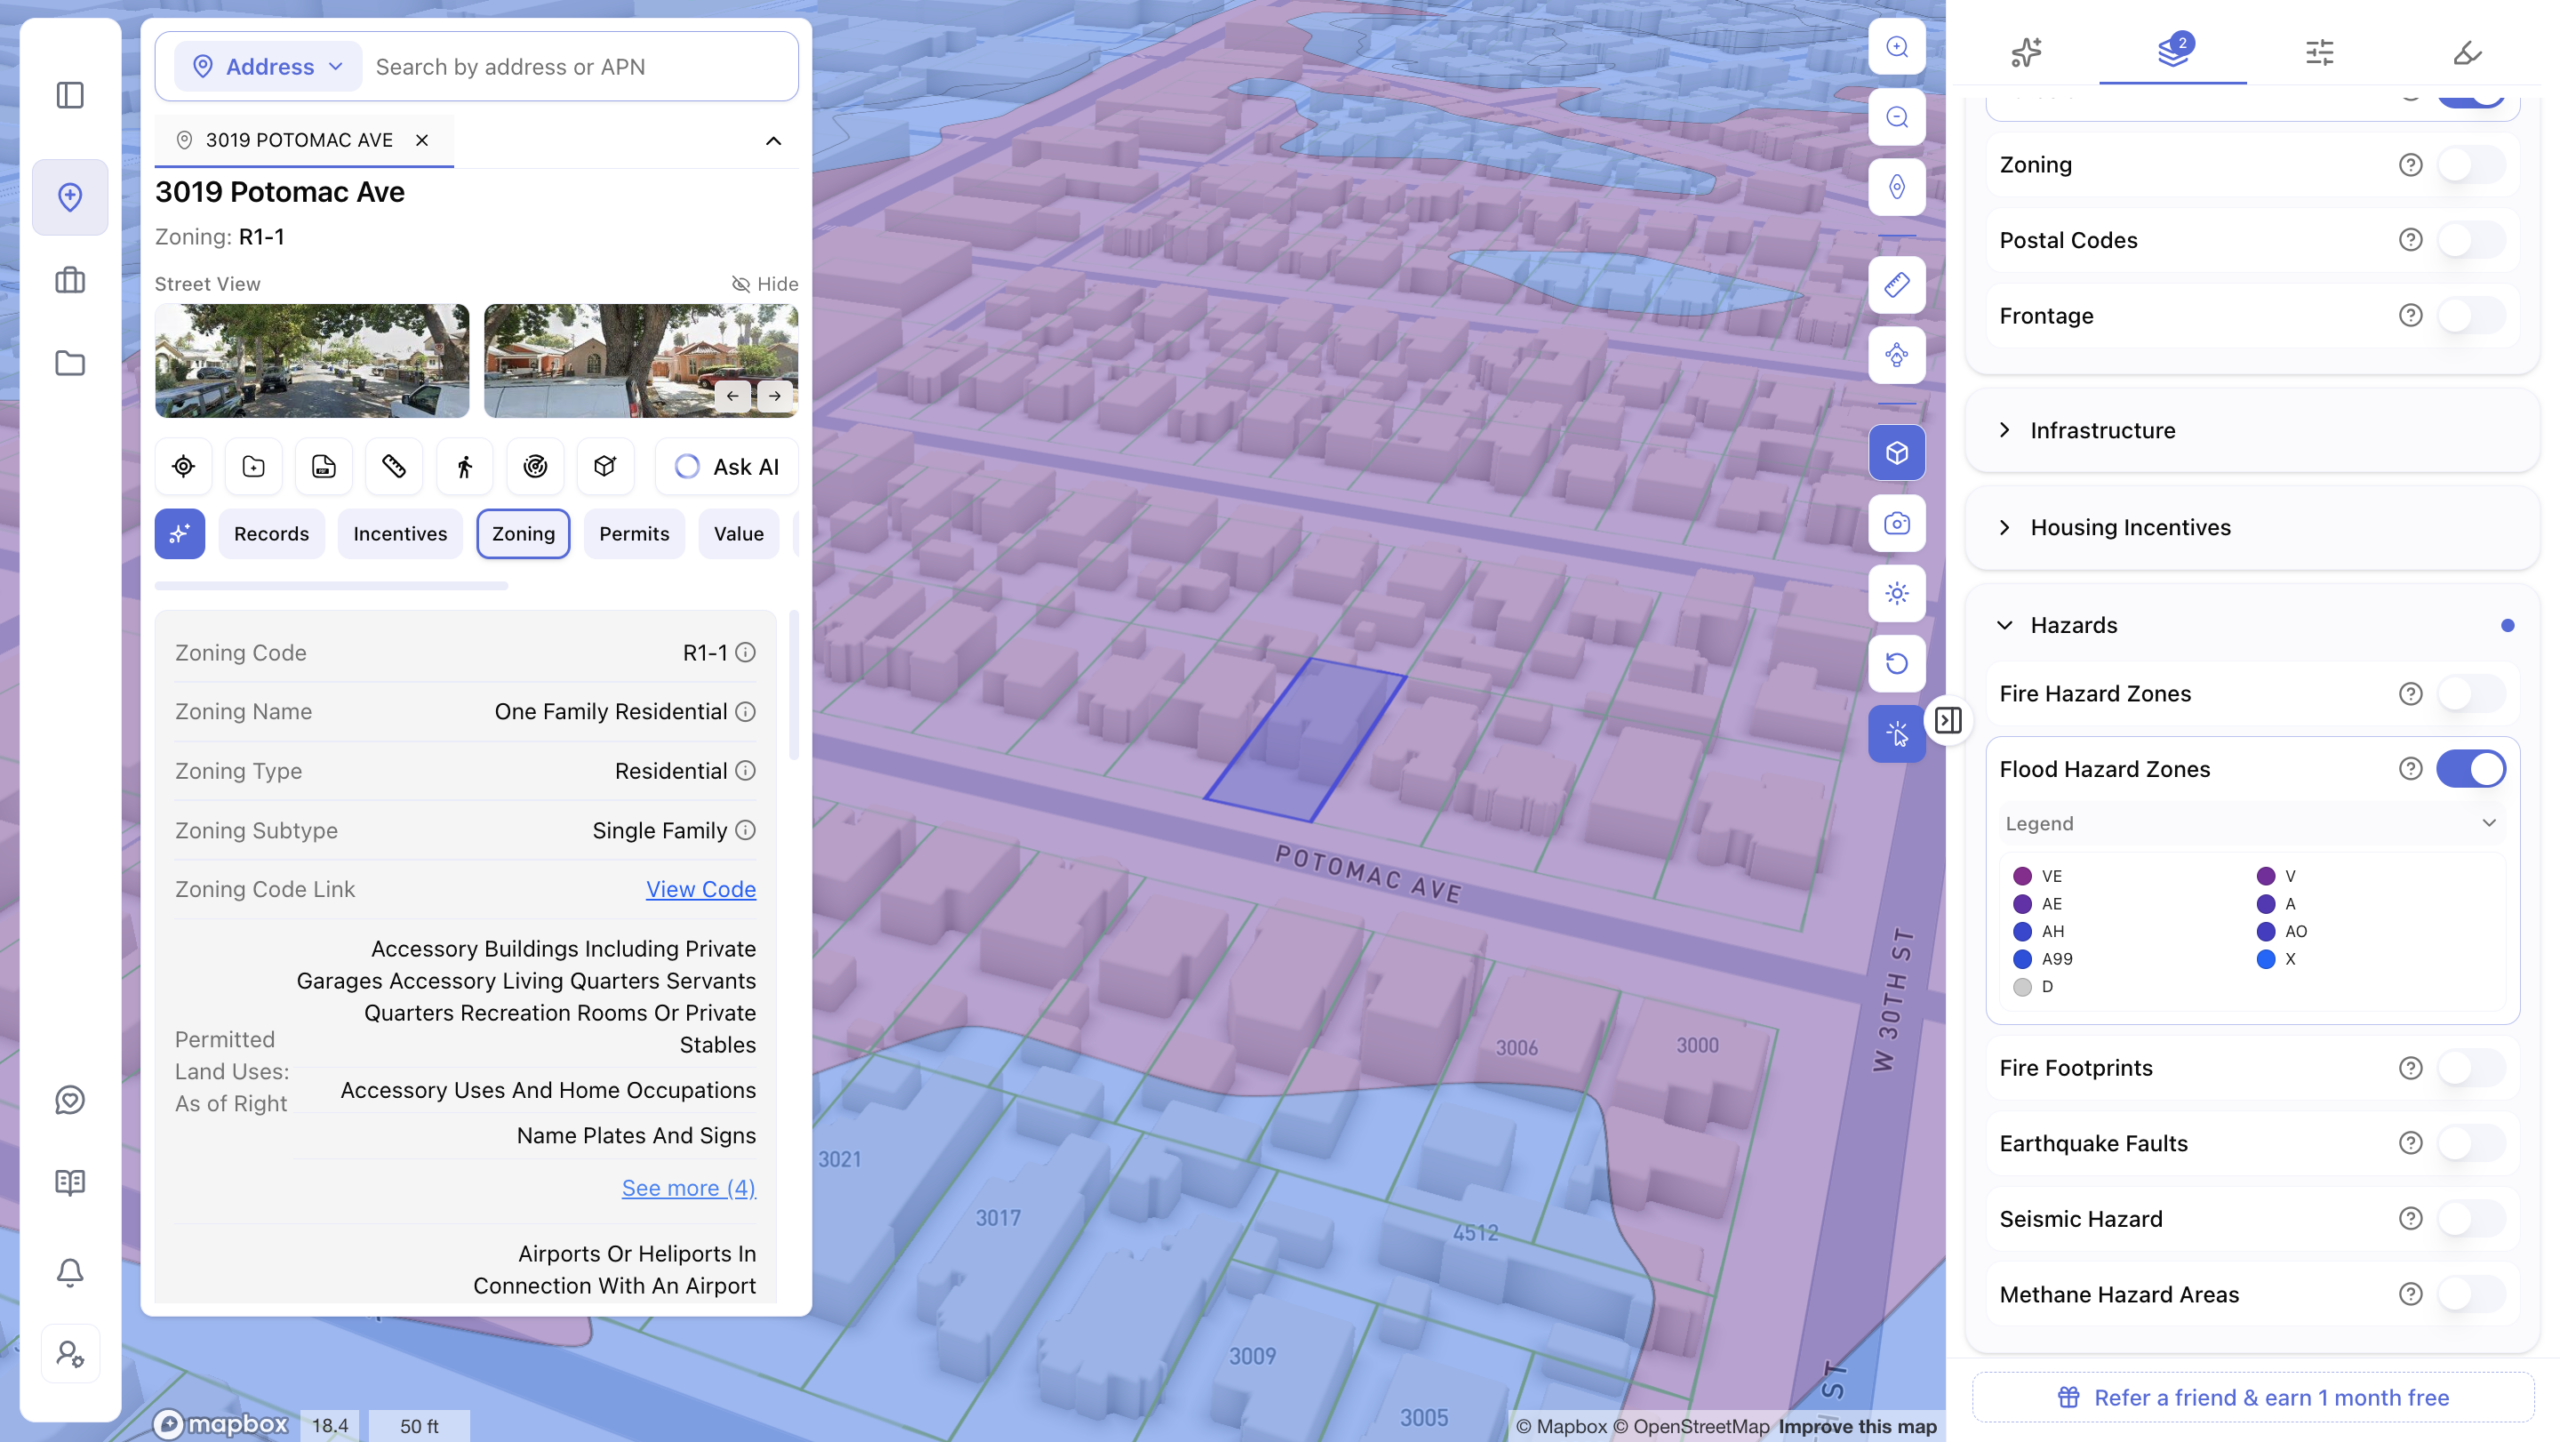The height and width of the screenshot is (1442, 2560).
Task: Close the 3019 POTOMAC AVE tab
Action: pos(422,140)
